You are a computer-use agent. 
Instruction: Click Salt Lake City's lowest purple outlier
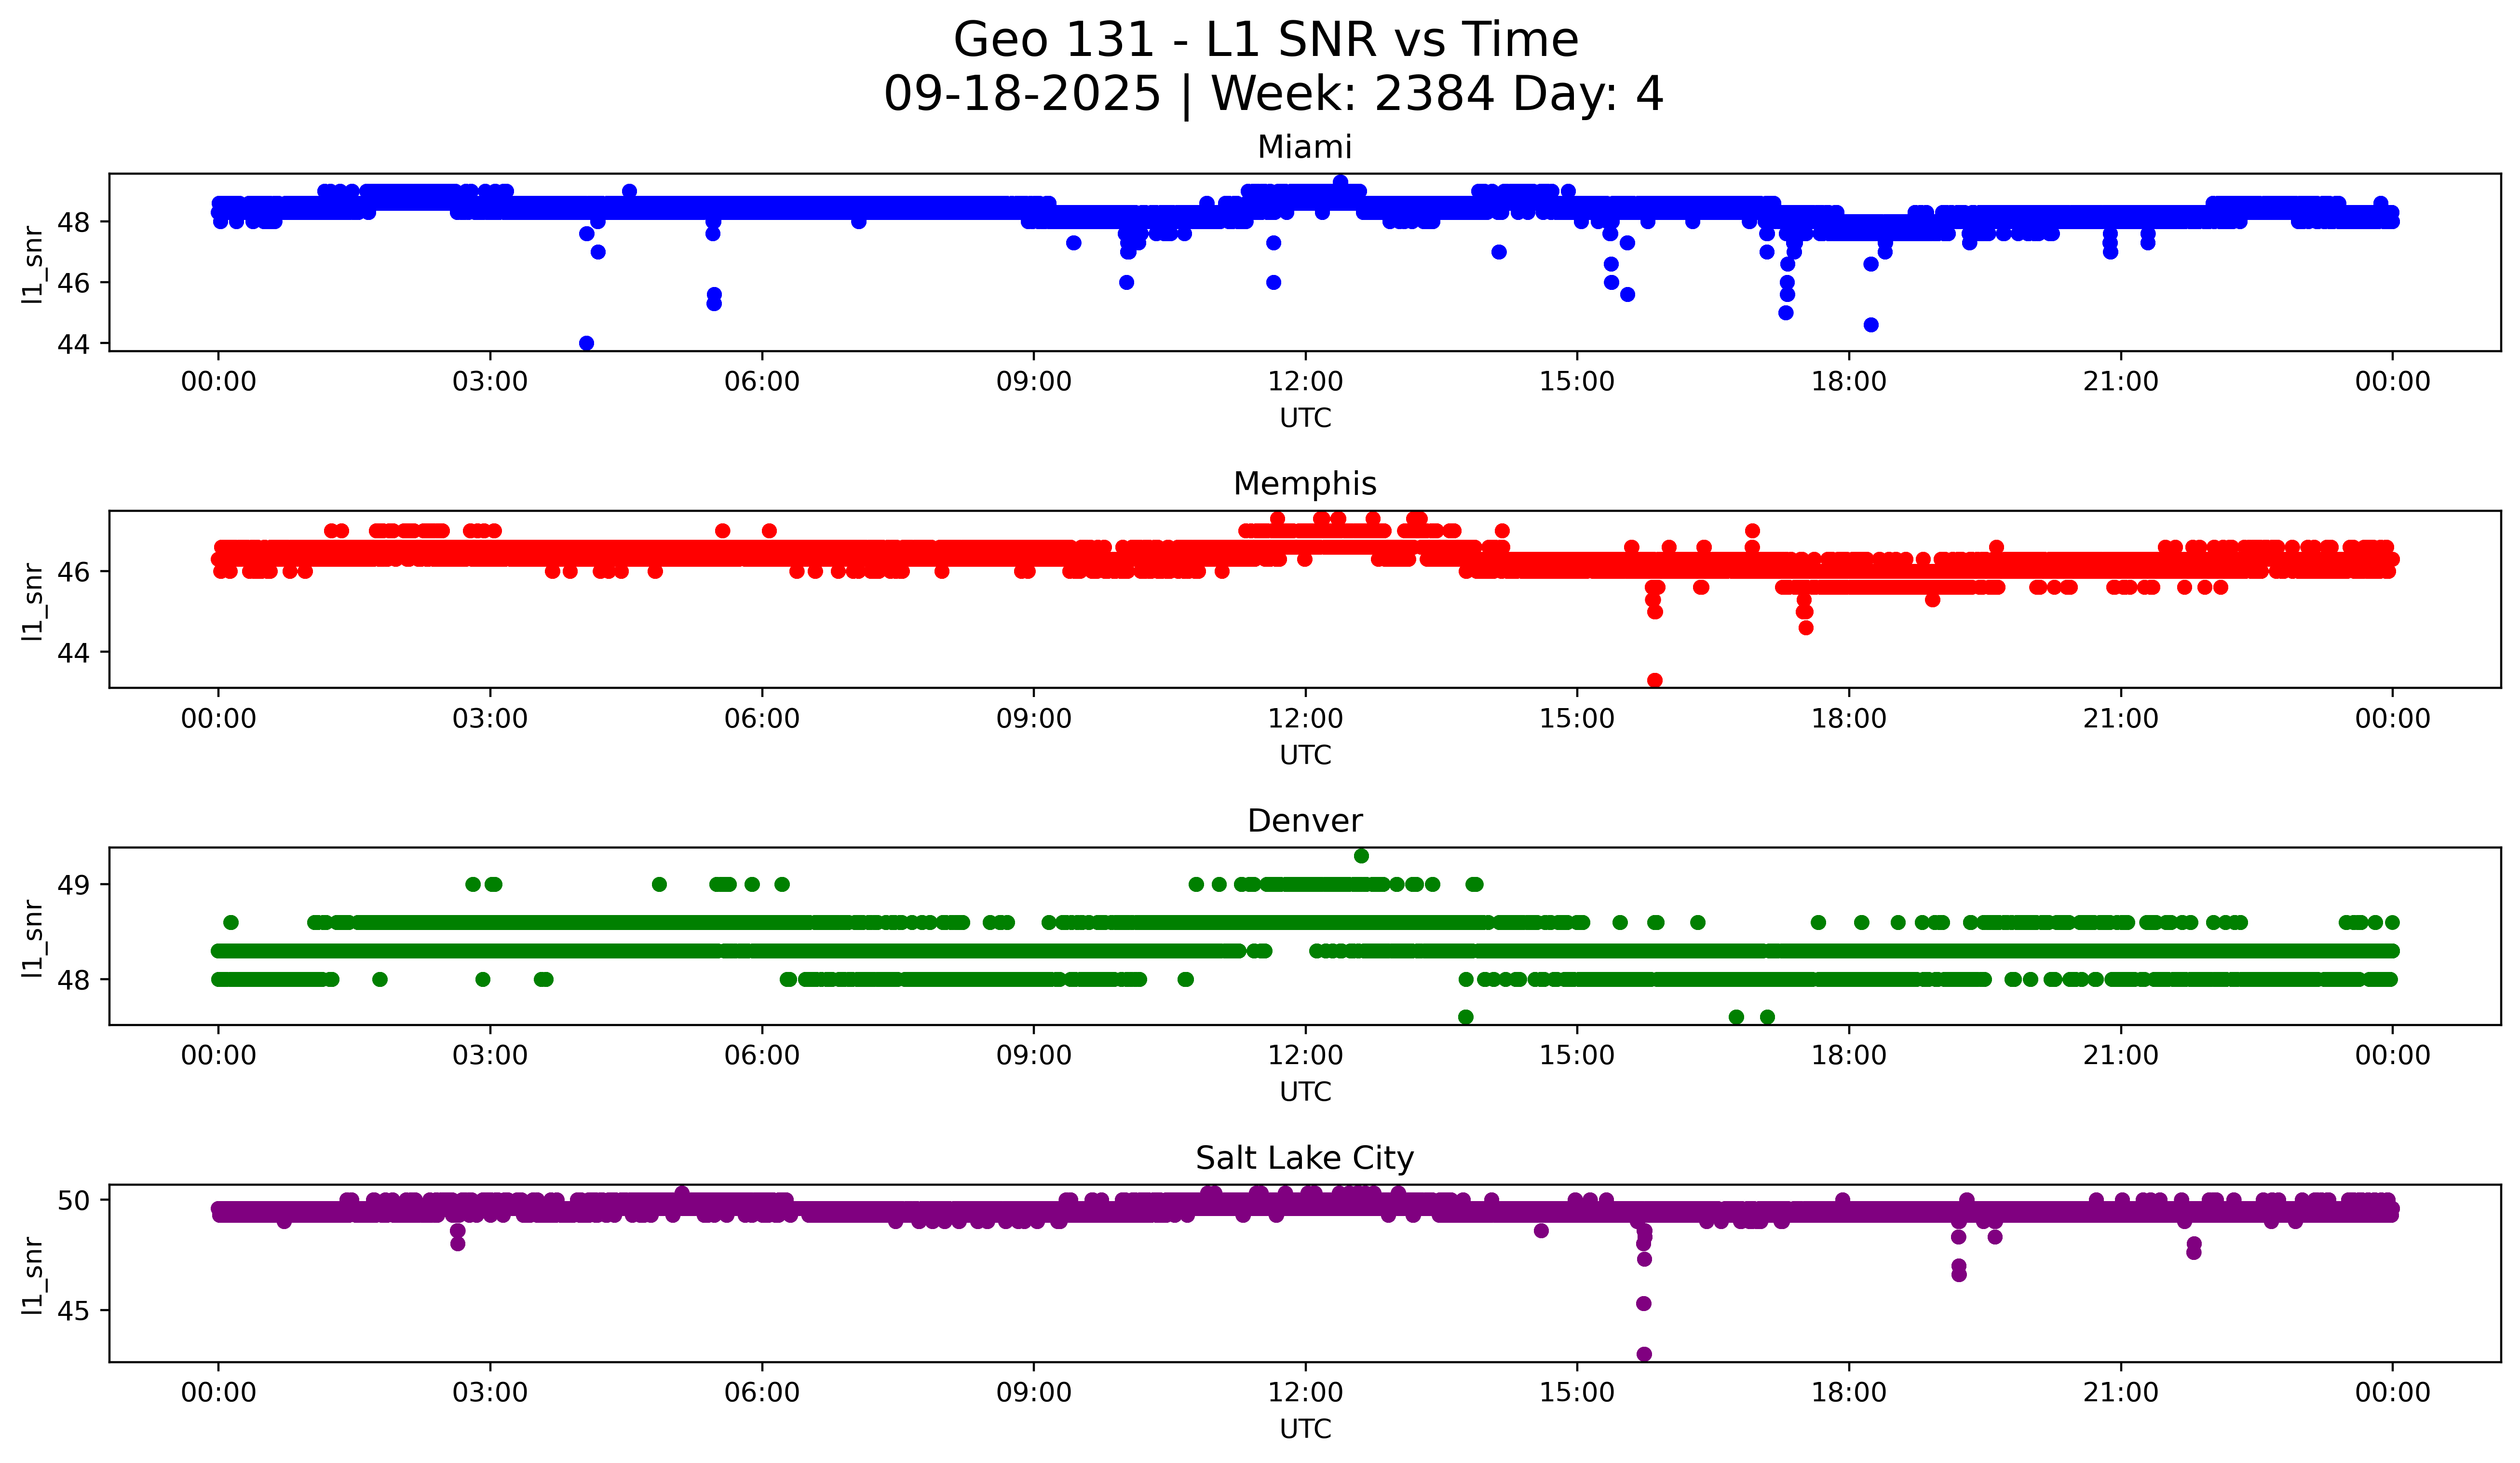(x=1644, y=1354)
